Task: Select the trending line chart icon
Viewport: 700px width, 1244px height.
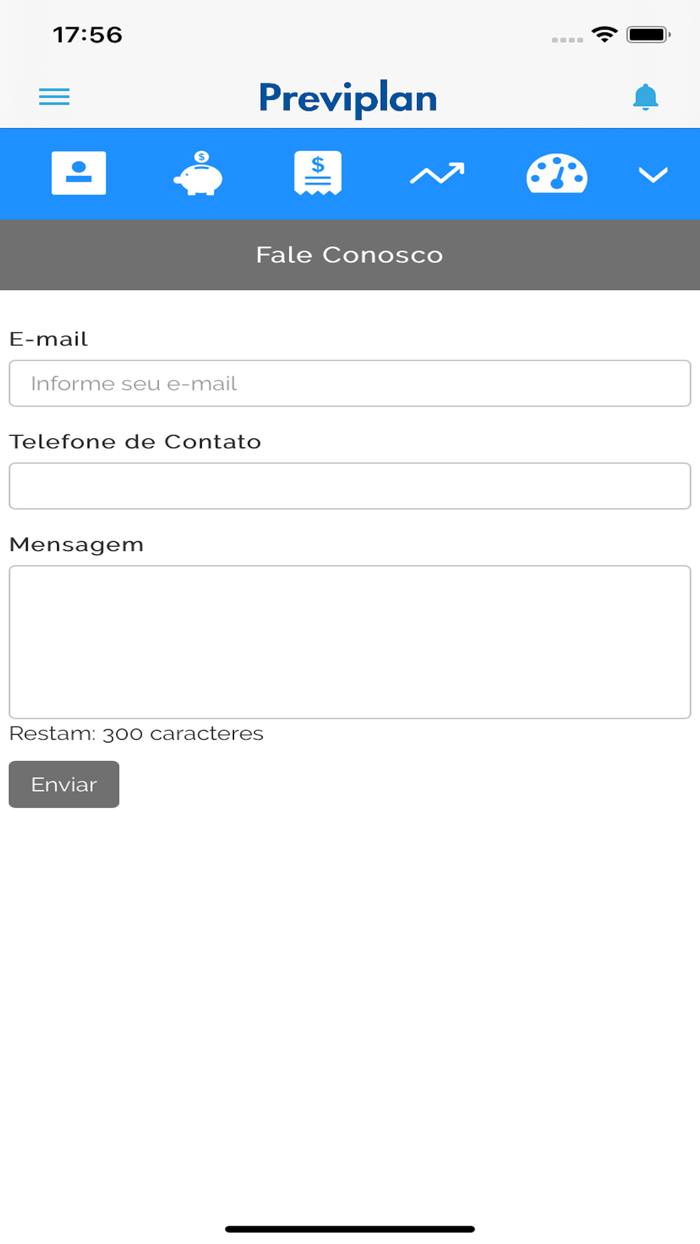Action: point(437,174)
